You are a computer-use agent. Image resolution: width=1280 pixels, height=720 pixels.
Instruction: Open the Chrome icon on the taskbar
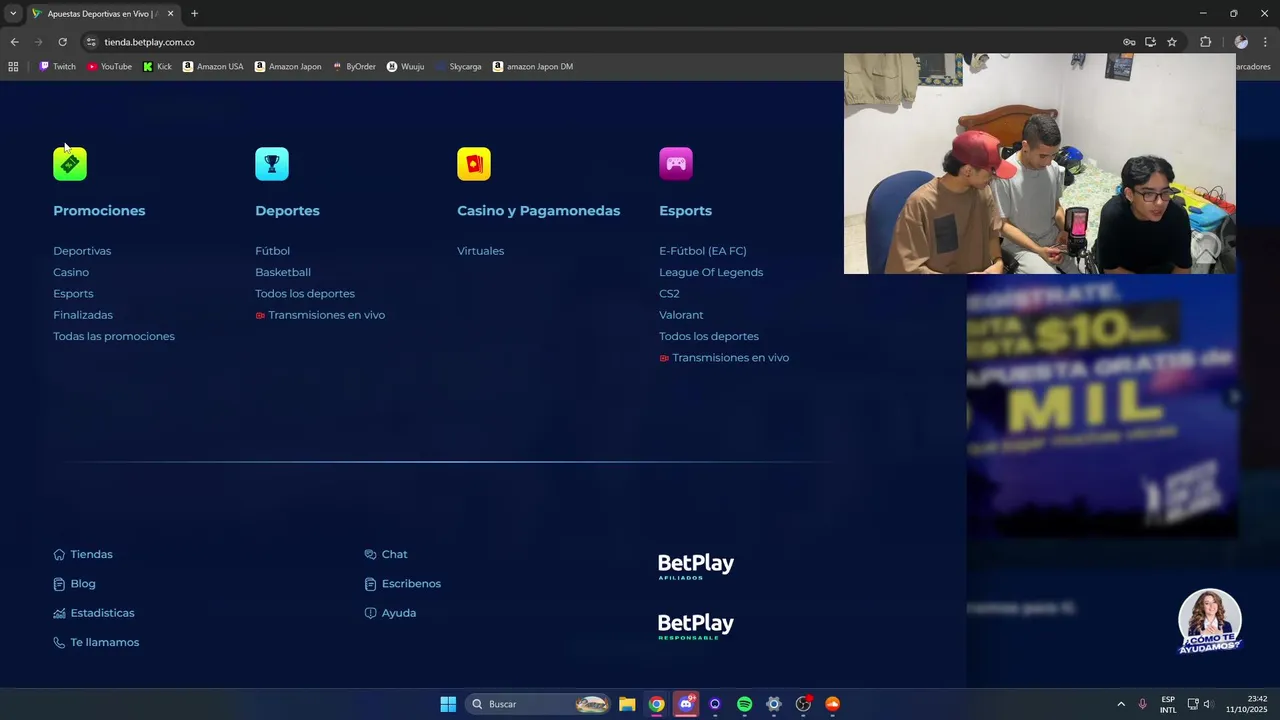click(656, 704)
